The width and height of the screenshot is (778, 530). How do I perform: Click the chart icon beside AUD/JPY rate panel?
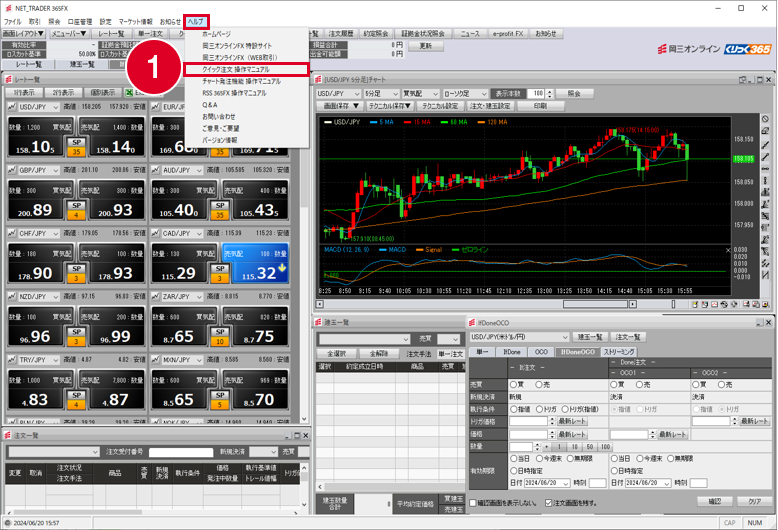[x=156, y=170]
